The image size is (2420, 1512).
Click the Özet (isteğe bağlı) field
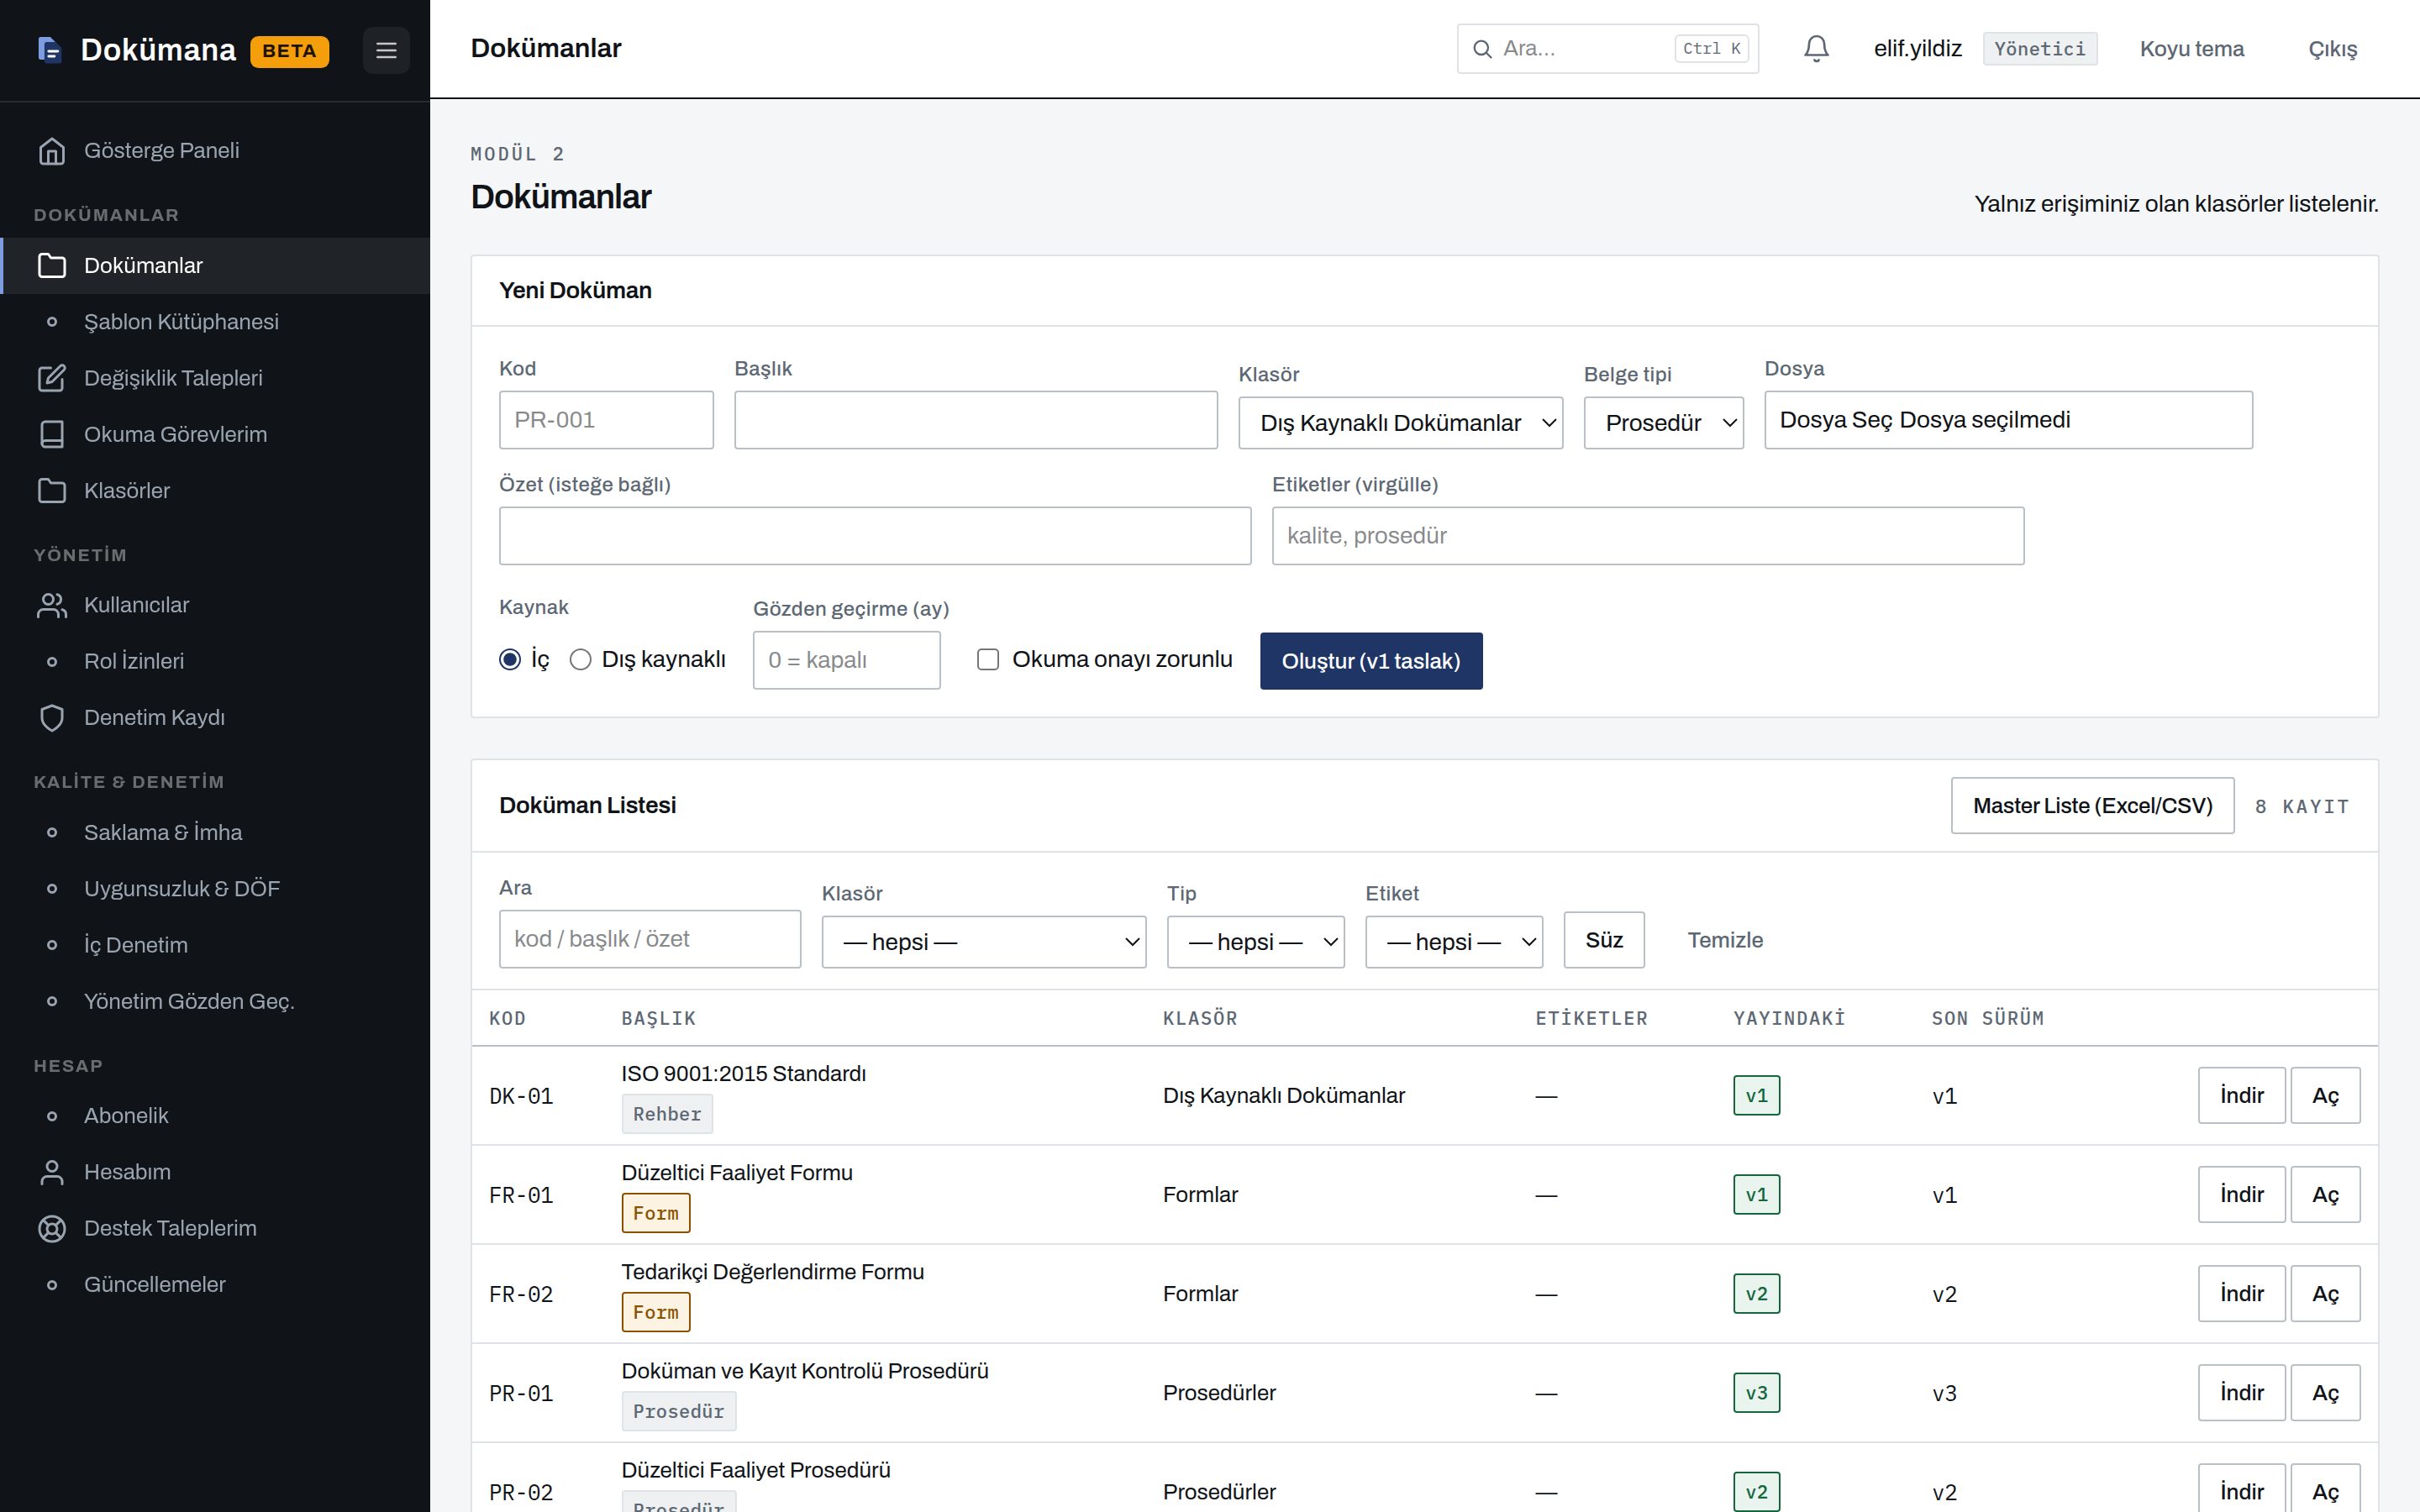tap(875, 536)
